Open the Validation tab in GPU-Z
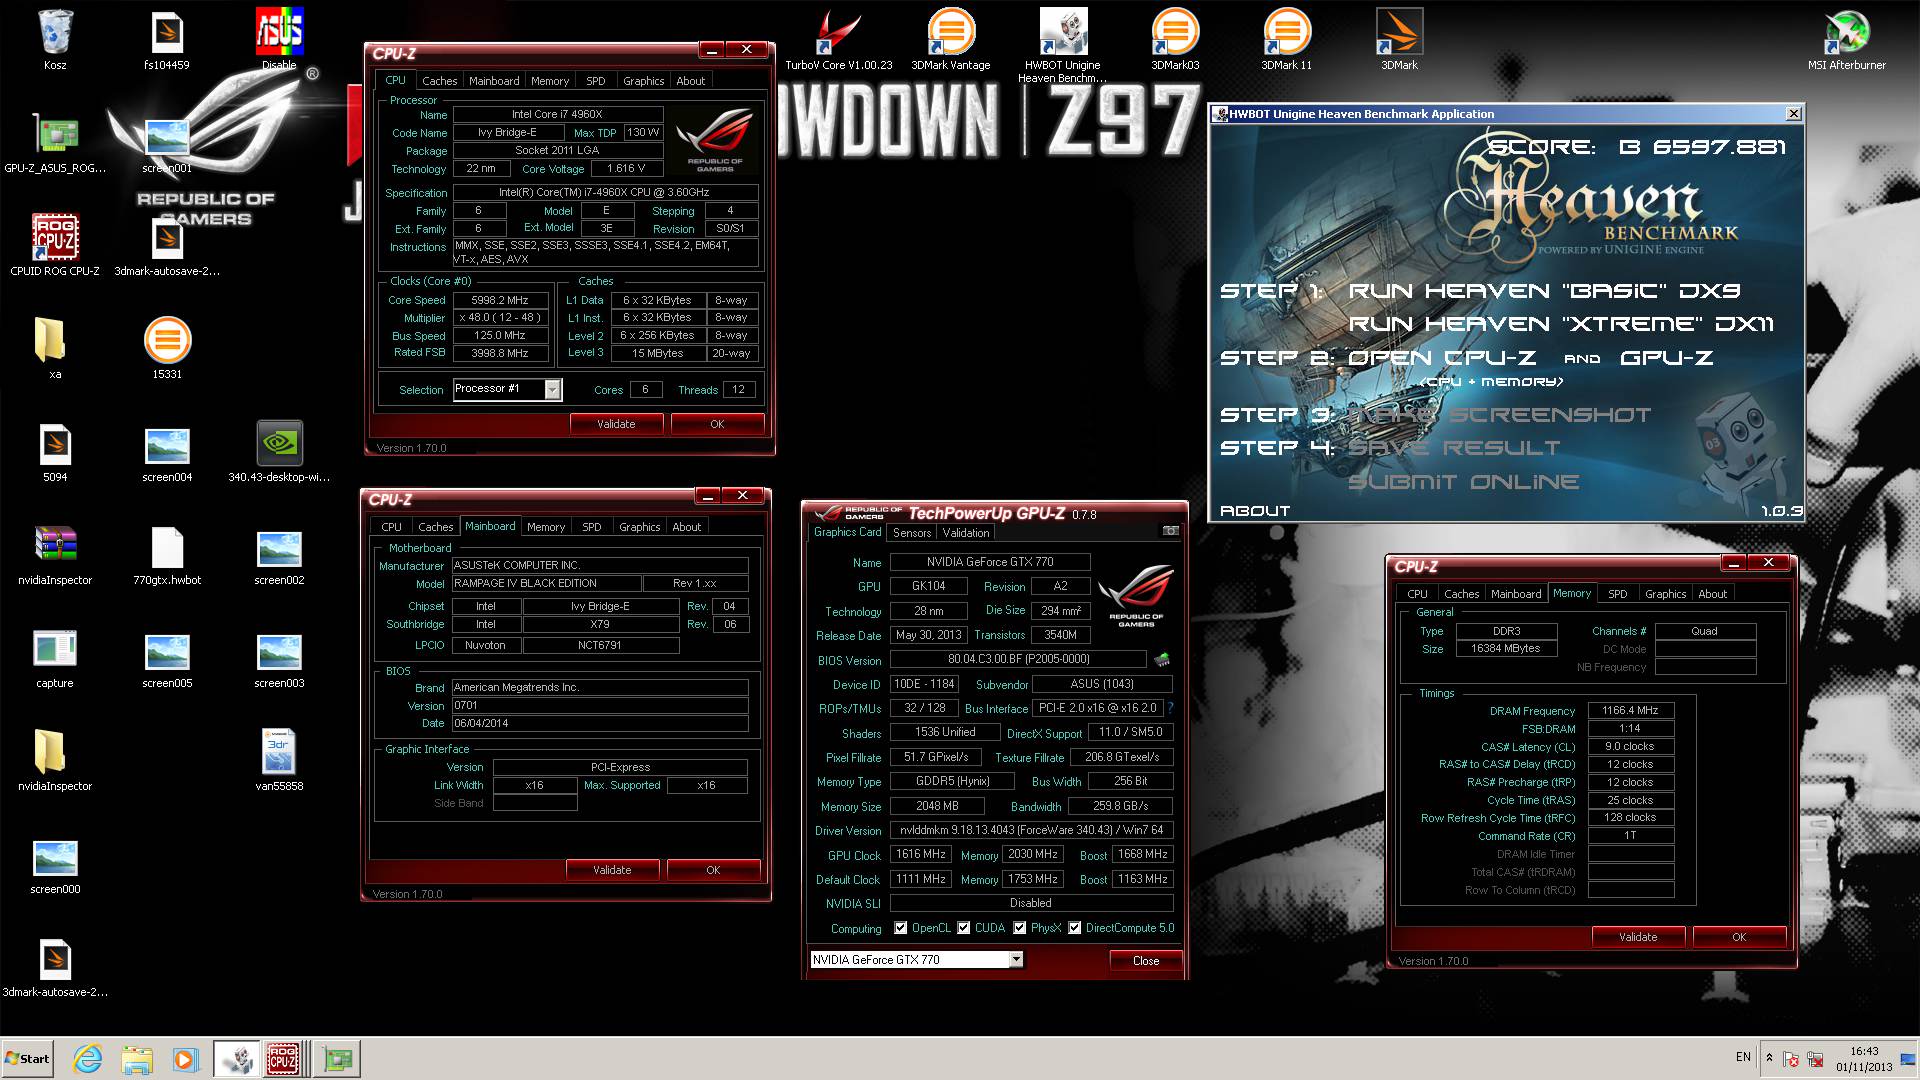1920x1080 pixels. point(966,533)
